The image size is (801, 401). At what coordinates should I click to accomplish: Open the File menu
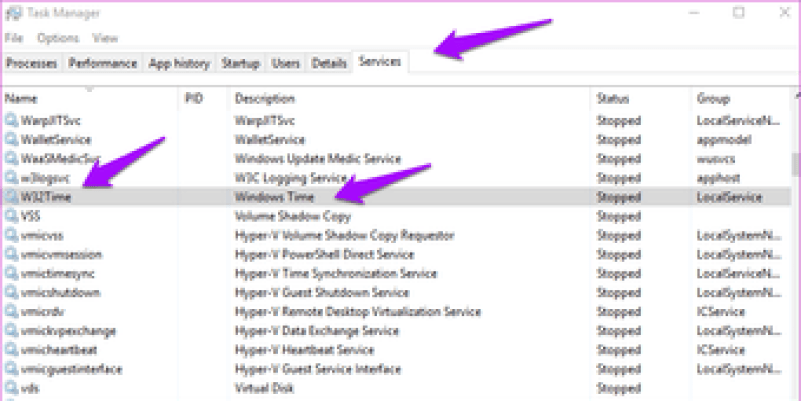[x=13, y=38]
